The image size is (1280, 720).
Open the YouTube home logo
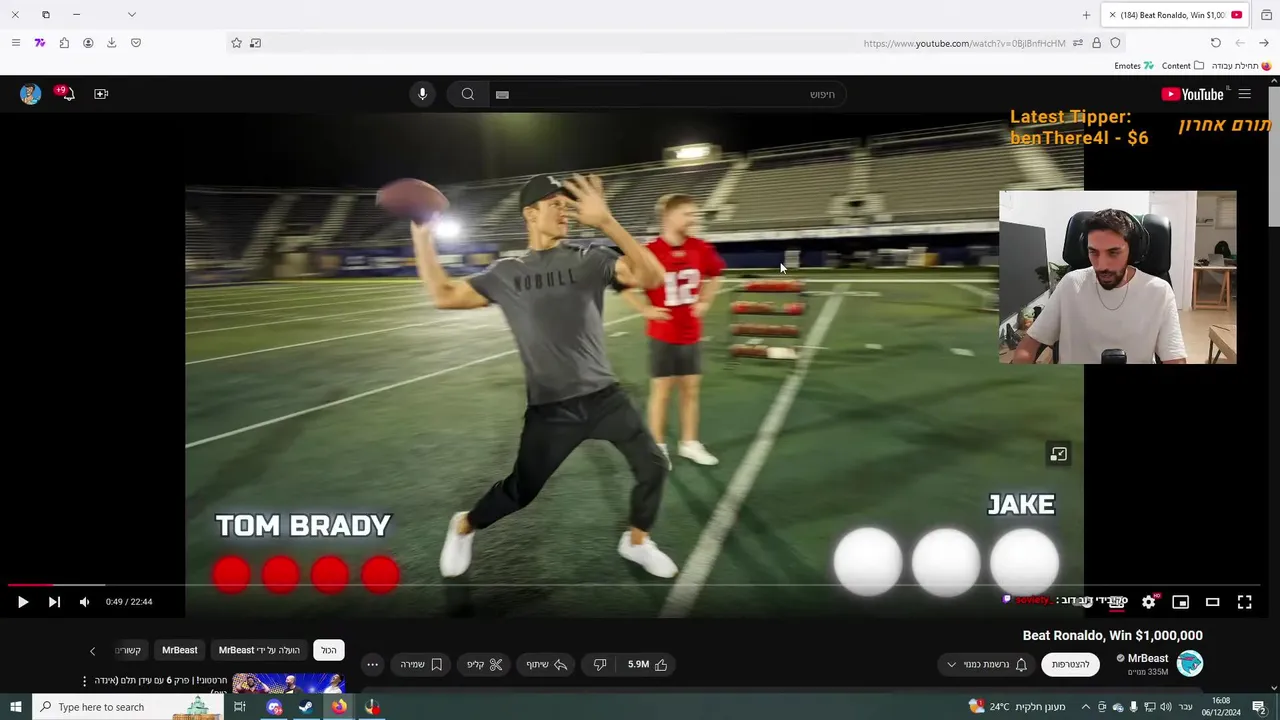1195,94
